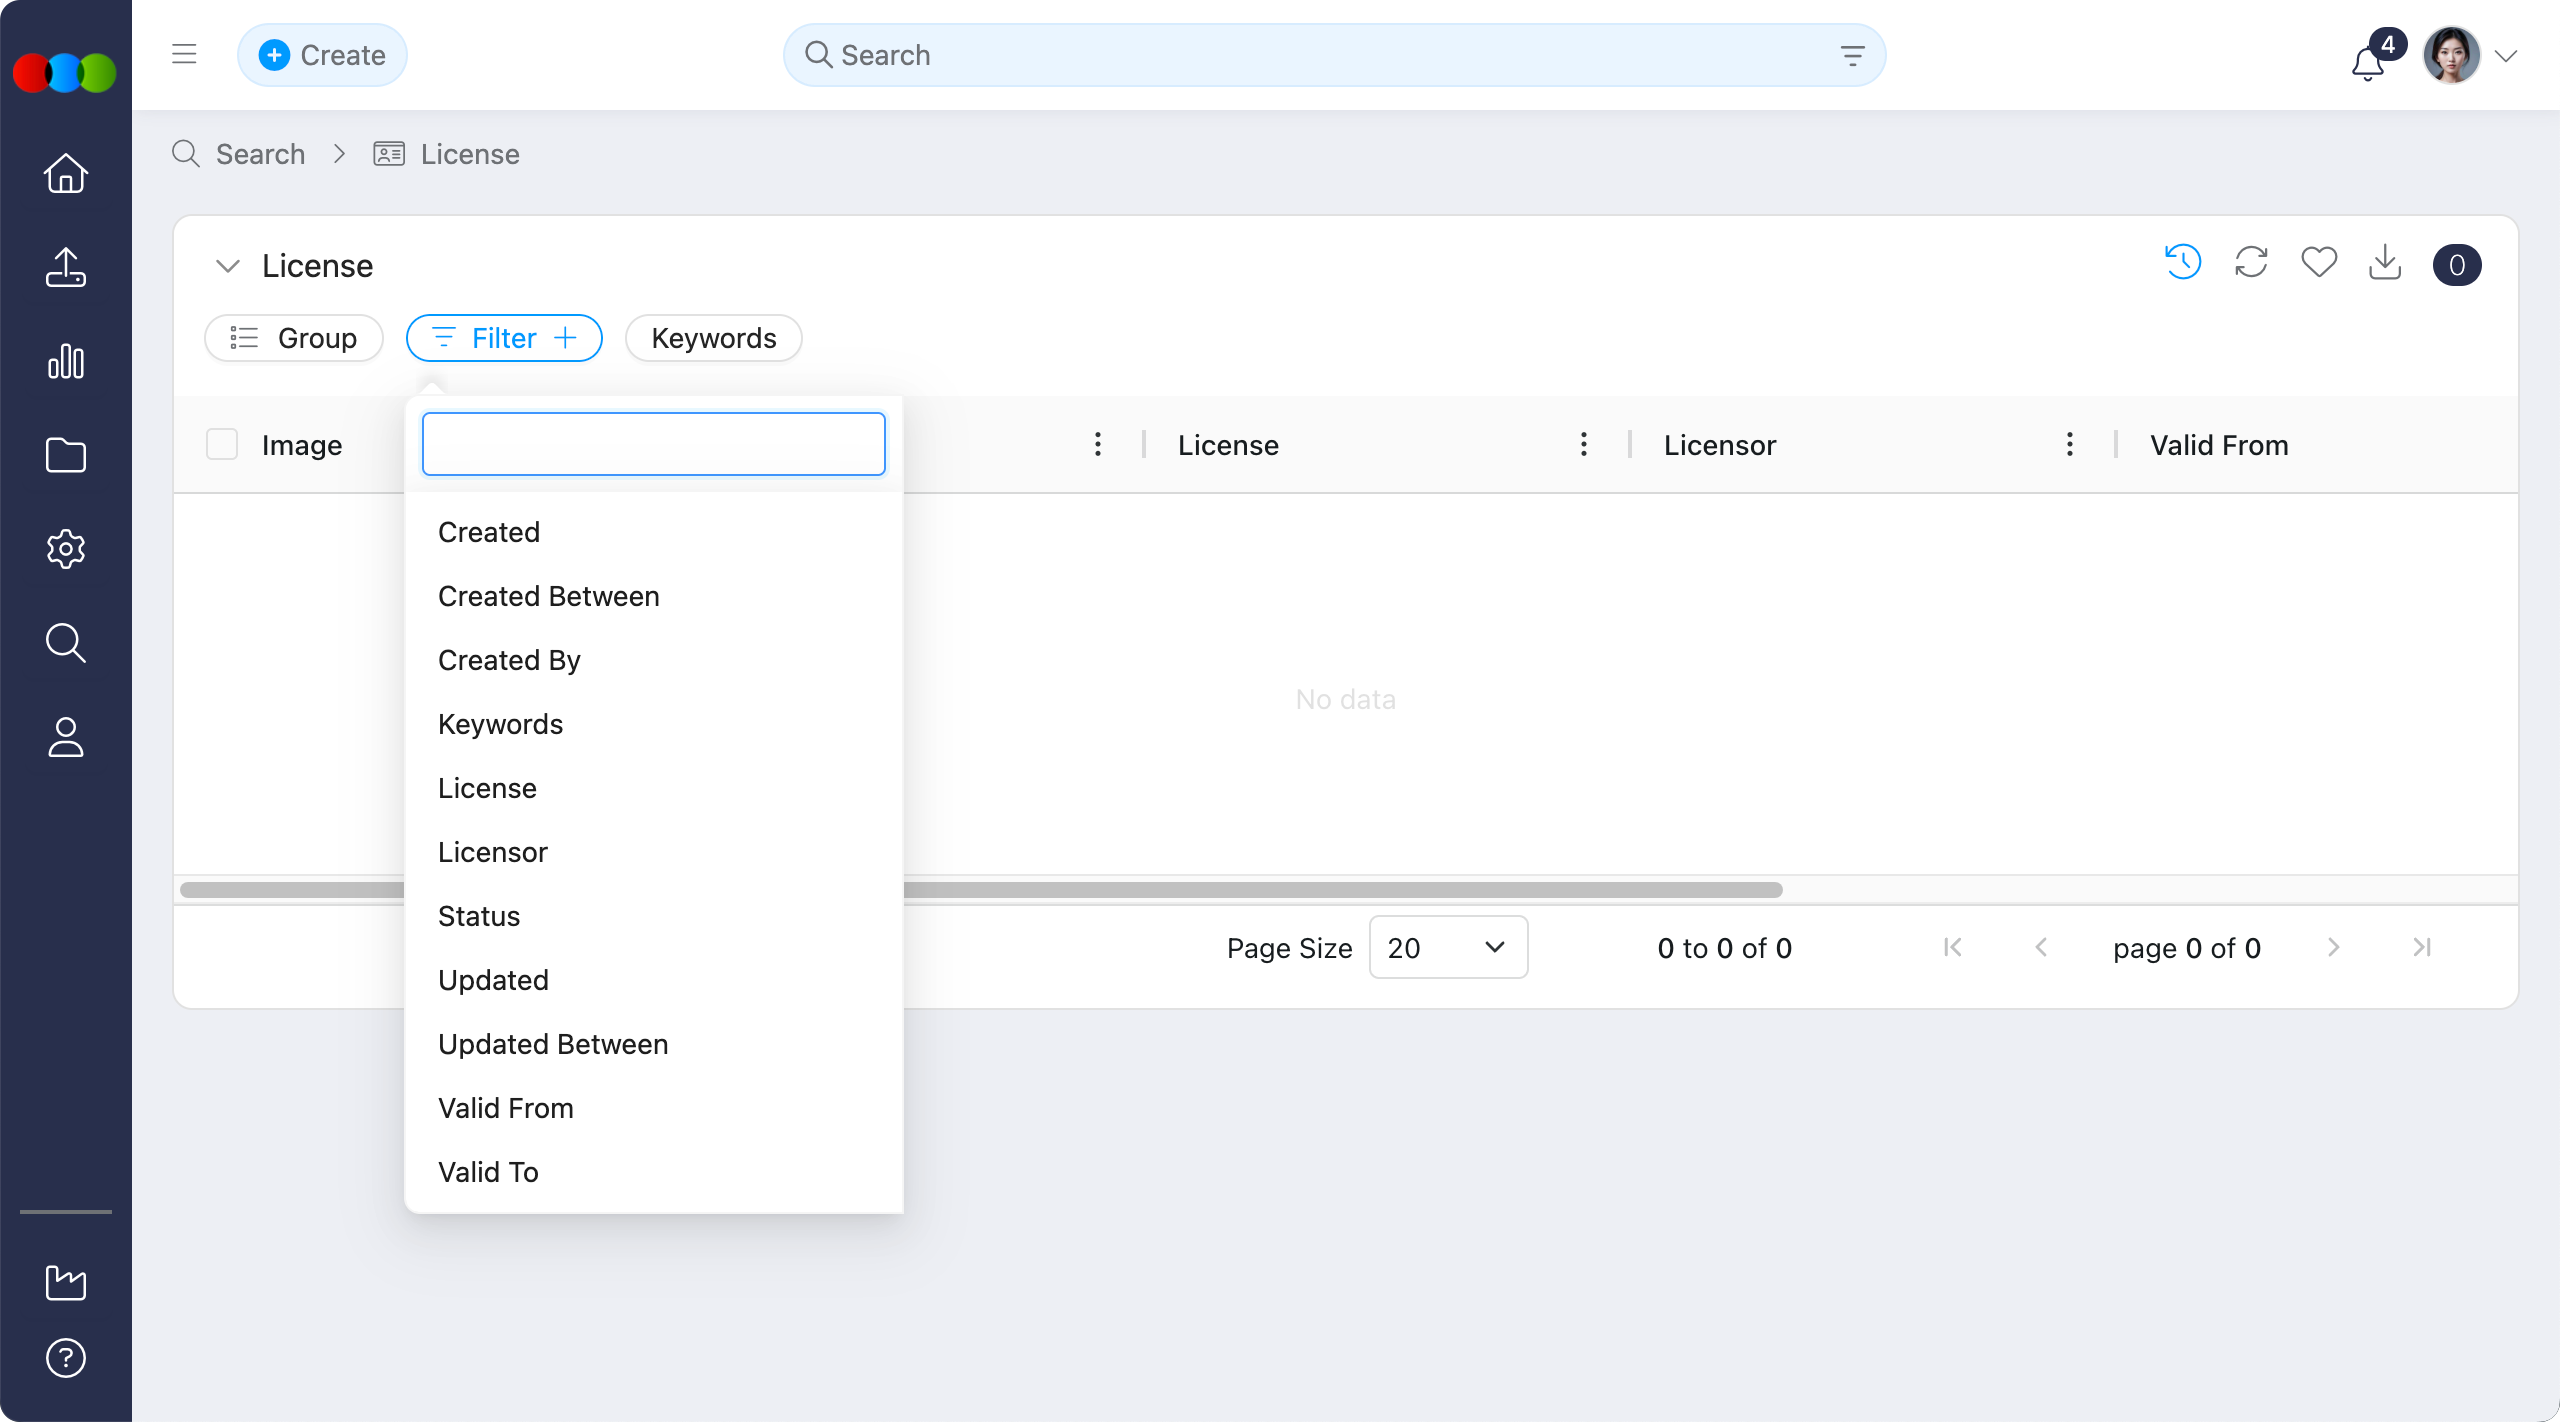Screen dimensions: 2560x1422
Task: Choose Status from filter list
Action: click(x=479, y=916)
